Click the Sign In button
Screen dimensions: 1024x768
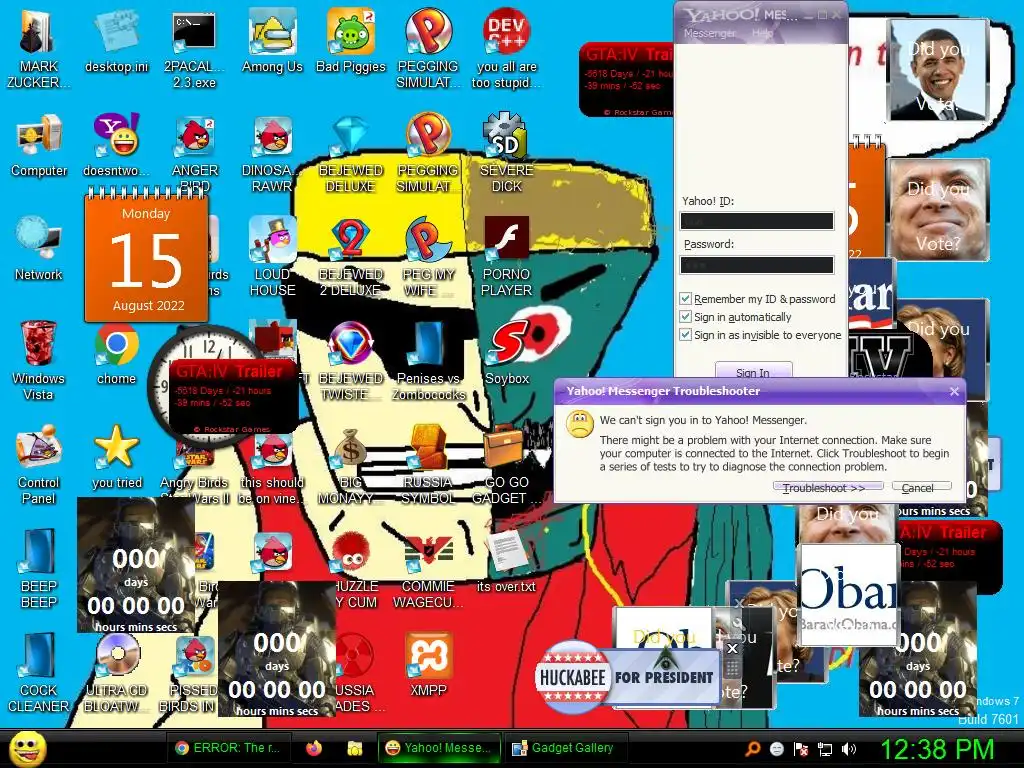click(x=754, y=371)
